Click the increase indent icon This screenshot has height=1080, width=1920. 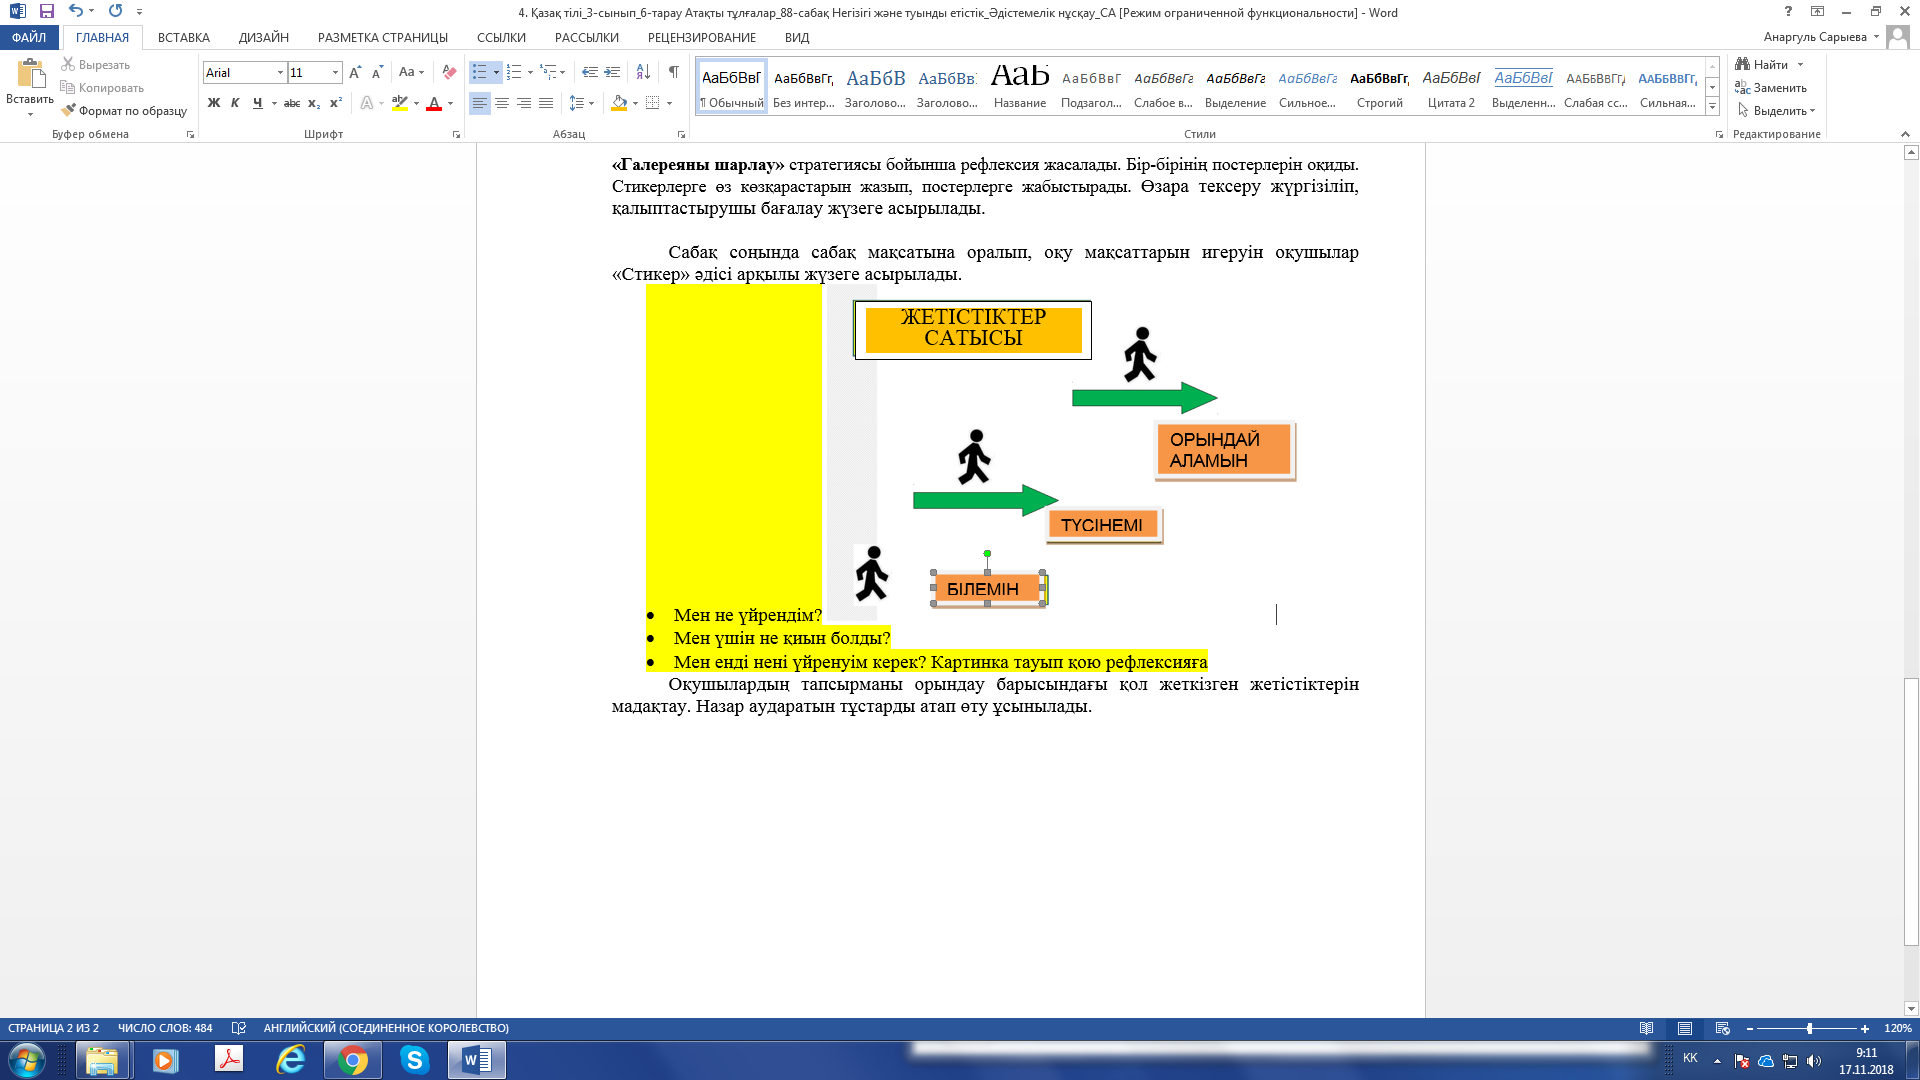[612, 72]
